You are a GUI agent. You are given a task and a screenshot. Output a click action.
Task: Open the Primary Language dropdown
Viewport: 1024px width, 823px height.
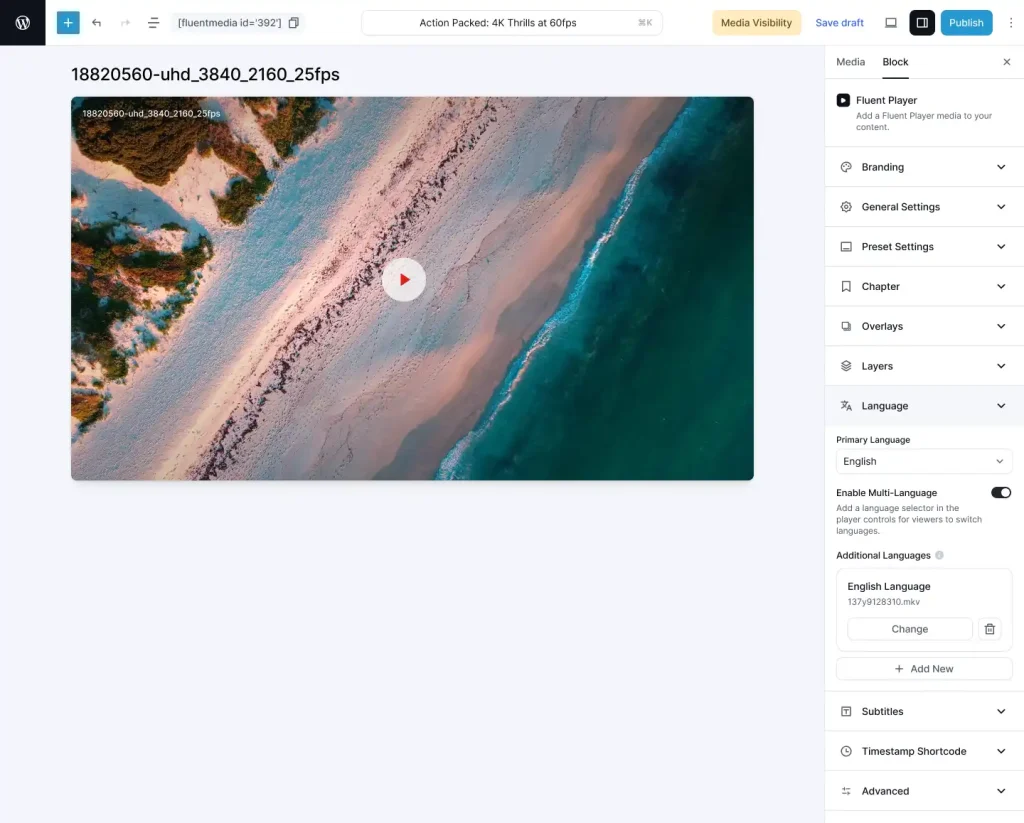pos(923,461)
